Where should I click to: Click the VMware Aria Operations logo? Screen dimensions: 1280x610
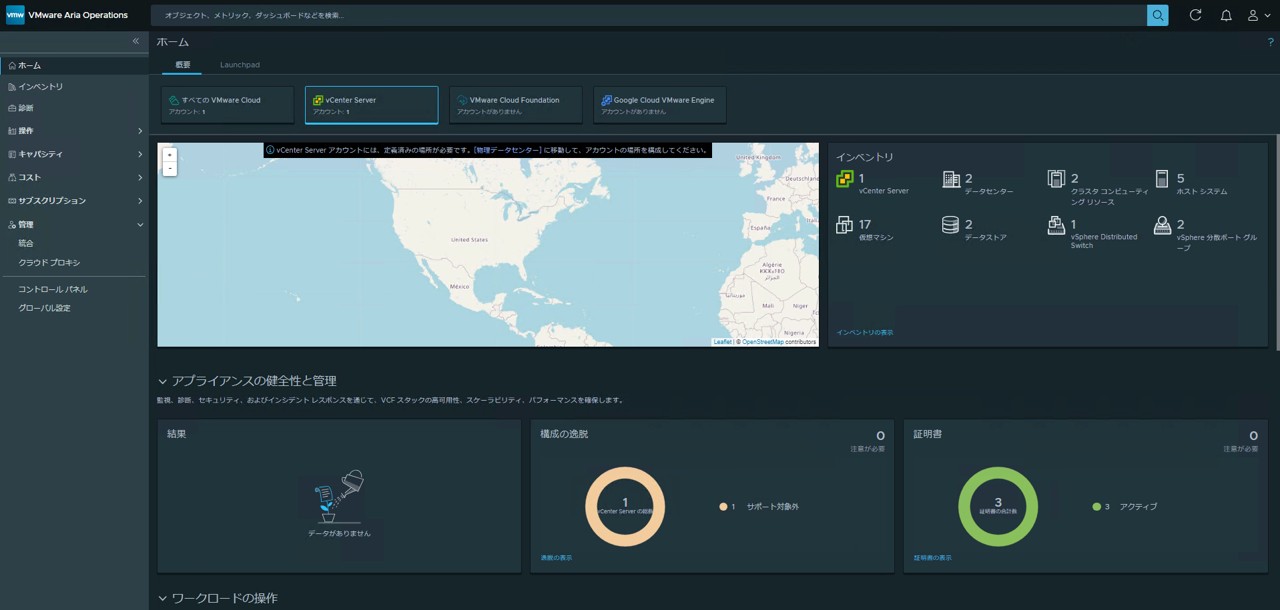coord(15,15)
